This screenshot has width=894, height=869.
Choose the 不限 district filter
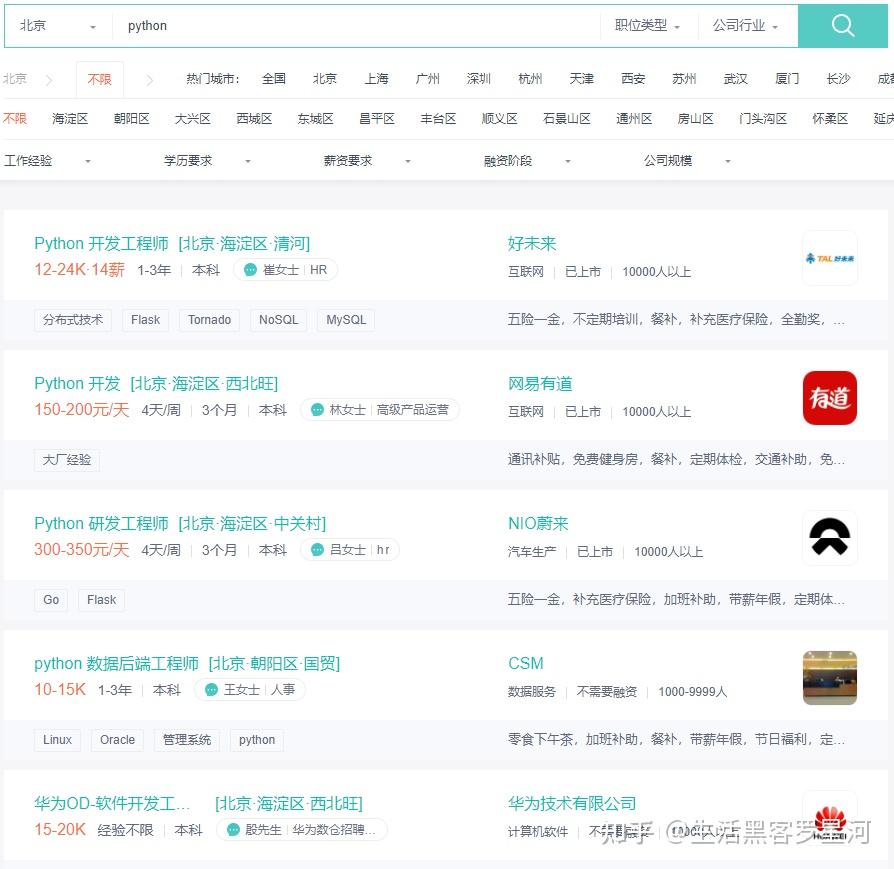15,119
